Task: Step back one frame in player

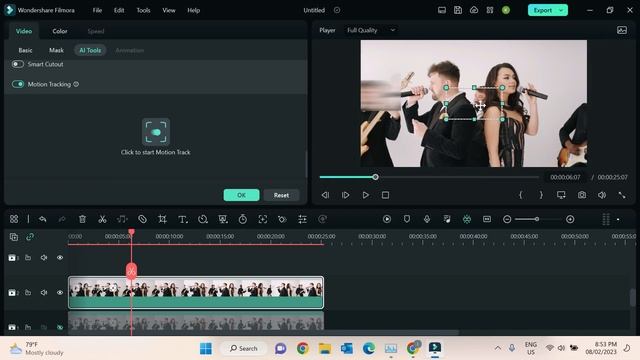Action: (x=325, y=195)
